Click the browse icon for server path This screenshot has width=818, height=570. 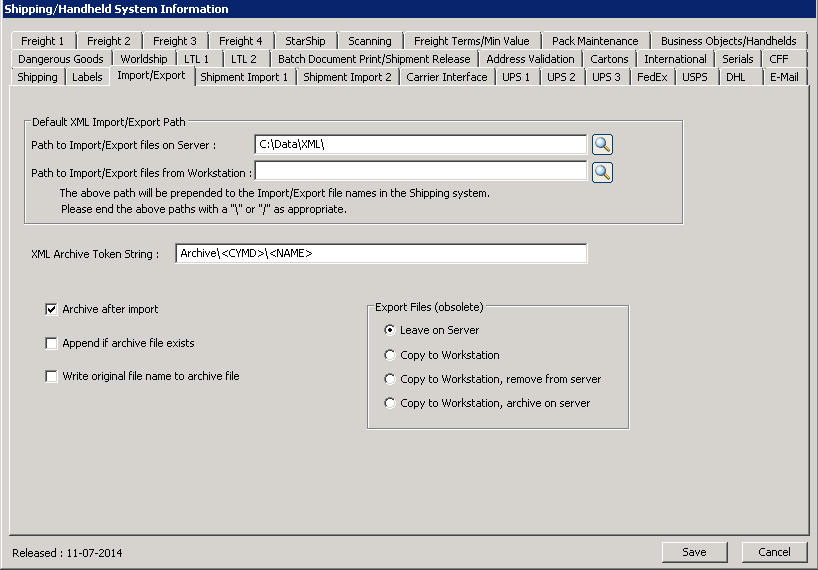pyautogui.click(x=602, y=145)
